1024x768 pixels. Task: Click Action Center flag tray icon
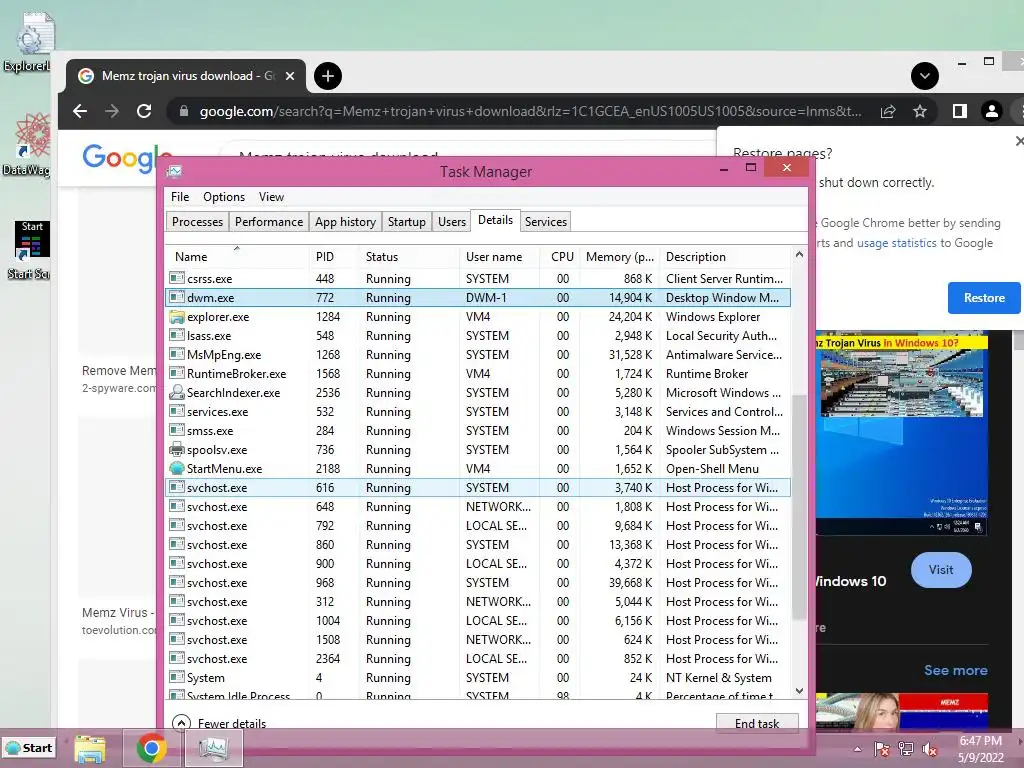click(882, 749)
